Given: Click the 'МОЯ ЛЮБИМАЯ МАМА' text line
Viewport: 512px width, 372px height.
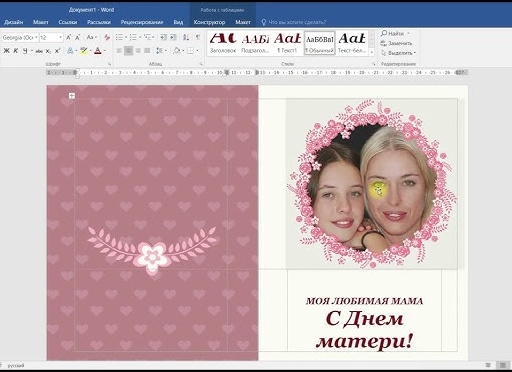Looking at the screenshot, I should click(365, 301).
